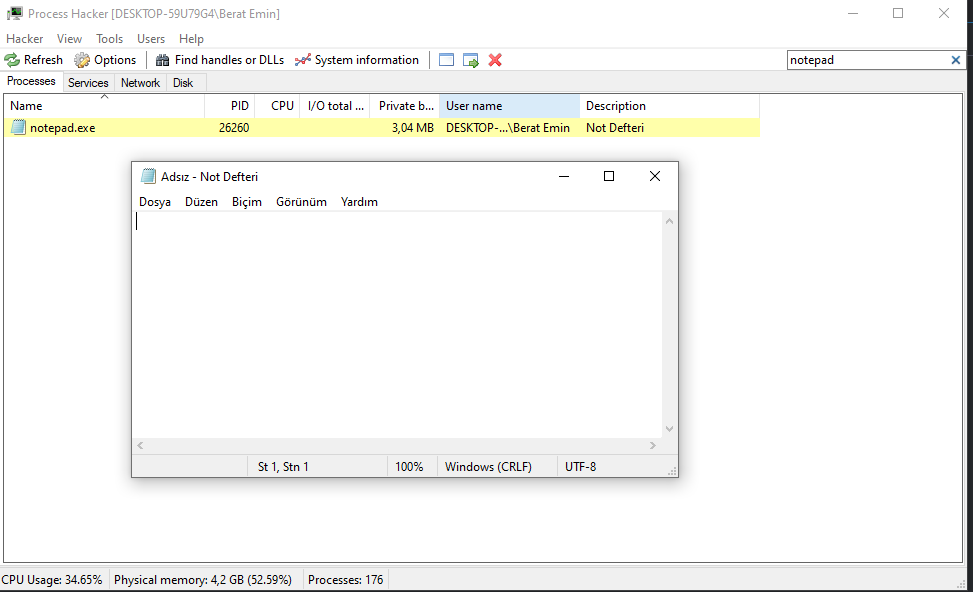The height and width of the screenshot is (592, 973).
Task: Maximize the Process Hacker window
Action: 898,13
